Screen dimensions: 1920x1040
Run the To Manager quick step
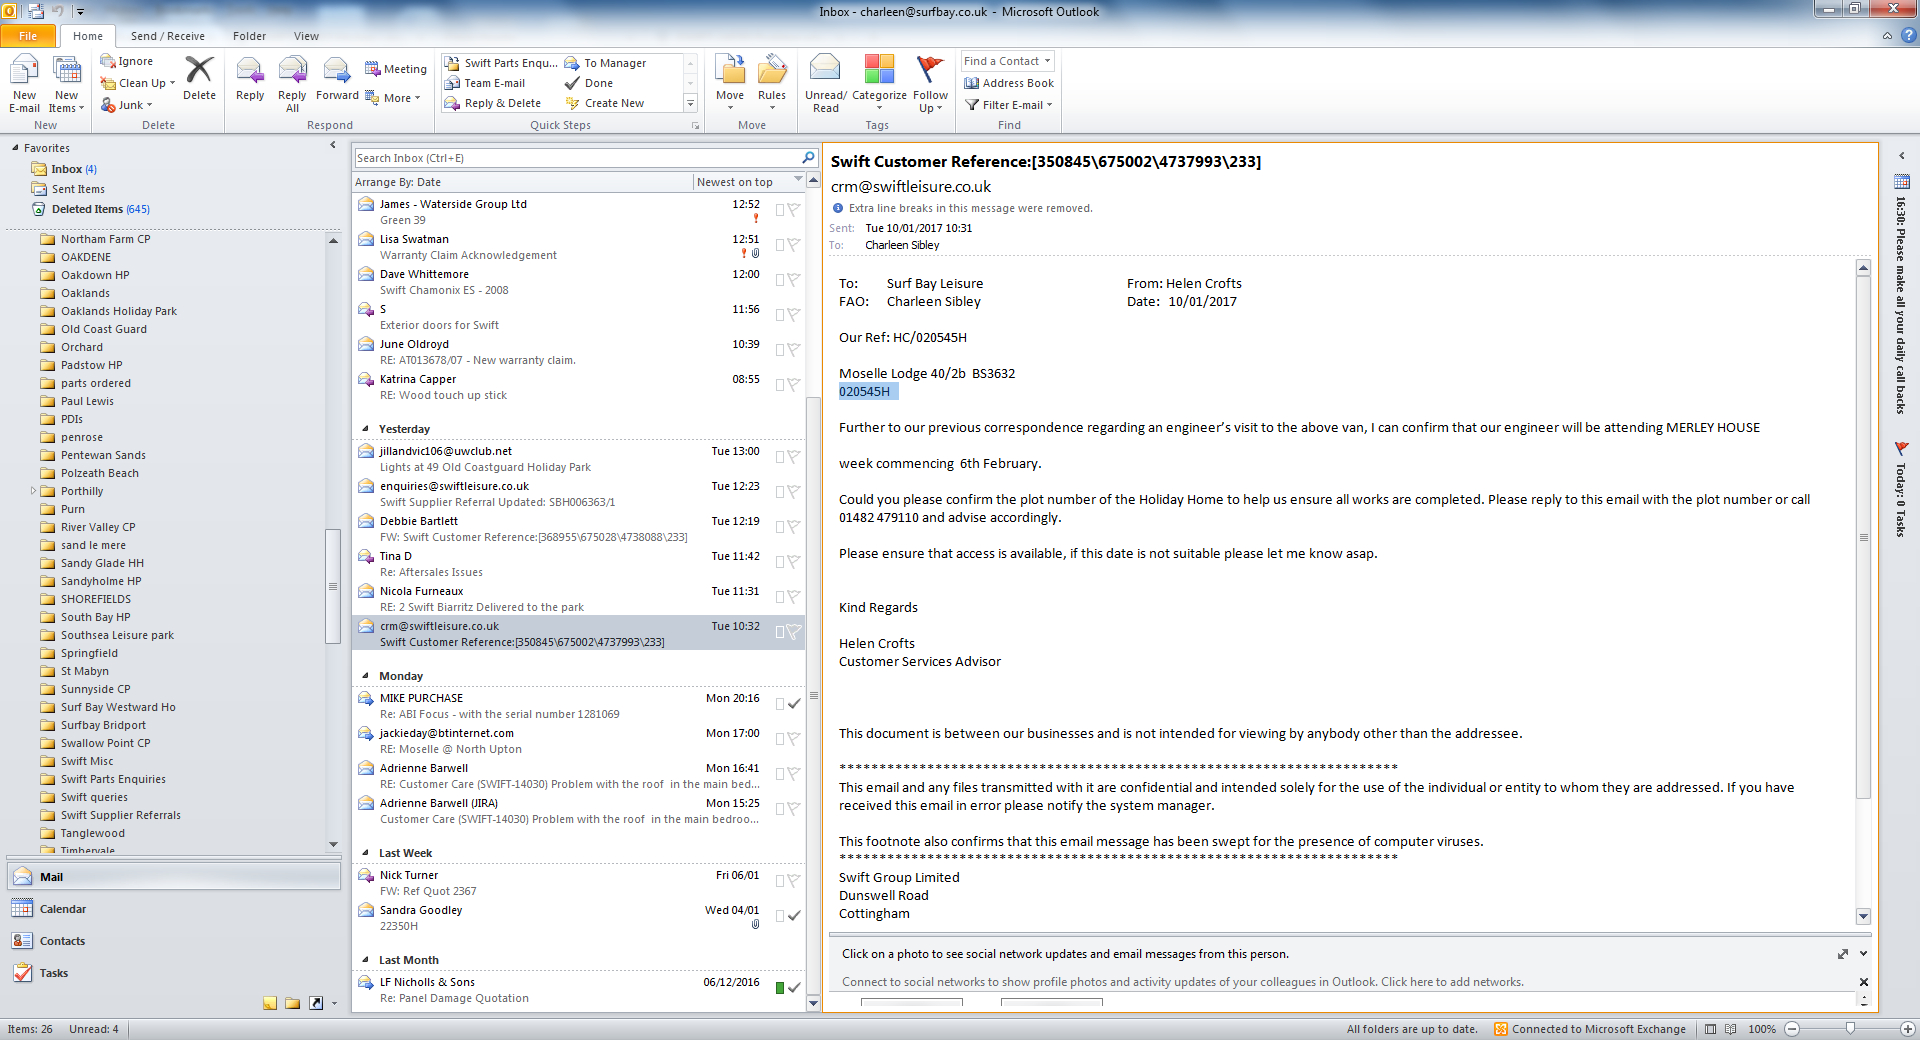click(x=606, y=63)
